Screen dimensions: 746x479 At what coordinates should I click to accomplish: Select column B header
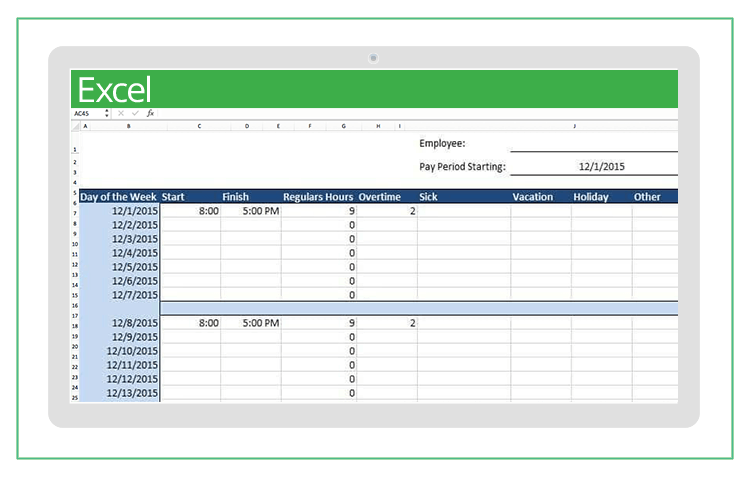point(128,127)
